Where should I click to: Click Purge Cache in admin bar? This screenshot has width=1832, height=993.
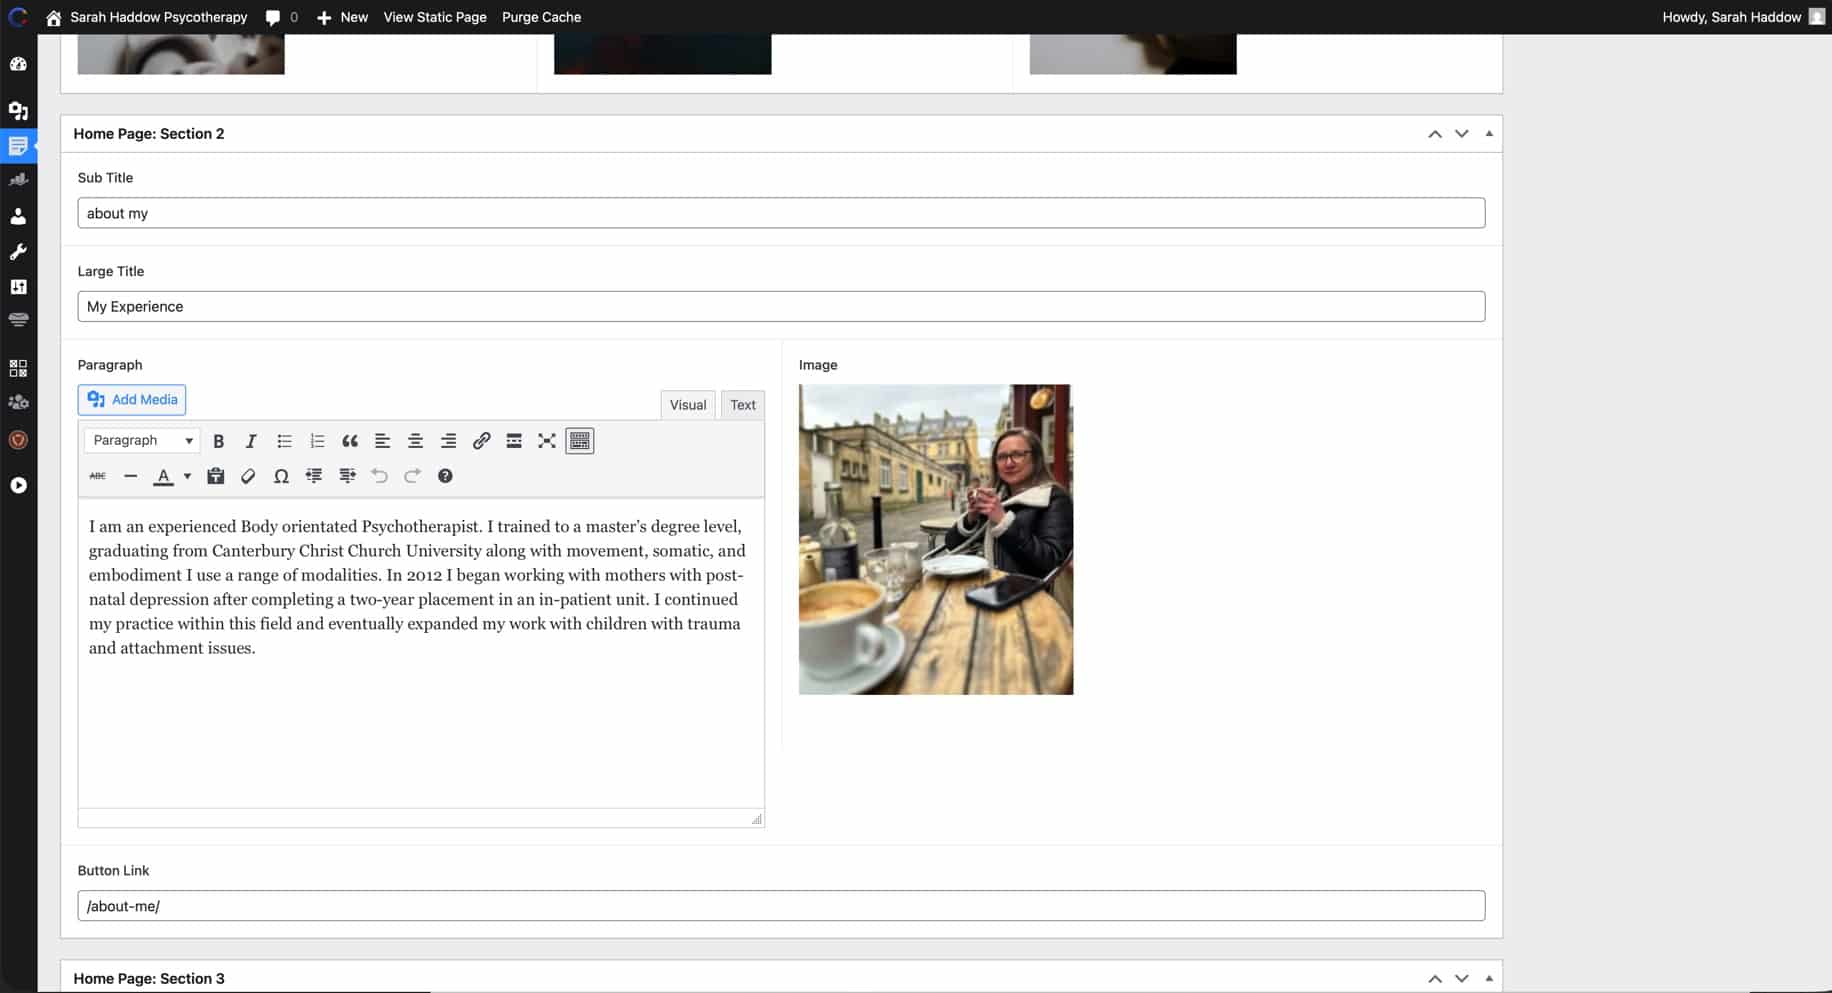pyautogui.click(x=541, y=17)
